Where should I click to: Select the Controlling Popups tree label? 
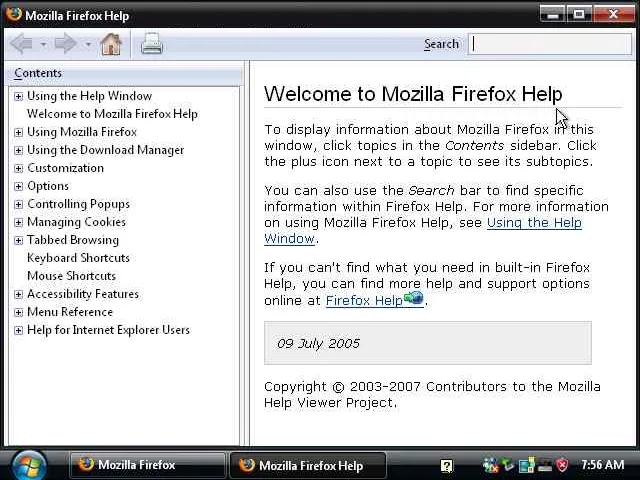78,204
